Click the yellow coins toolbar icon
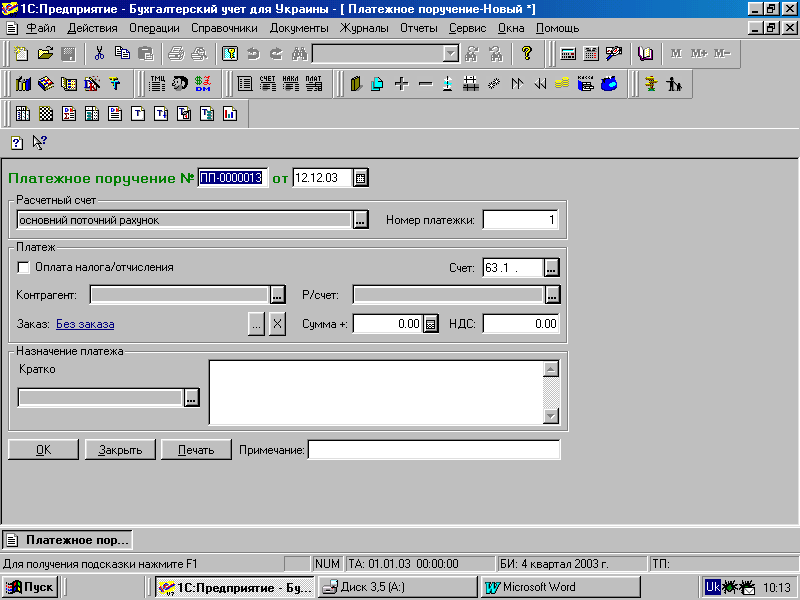 click(x=562, y=84)
